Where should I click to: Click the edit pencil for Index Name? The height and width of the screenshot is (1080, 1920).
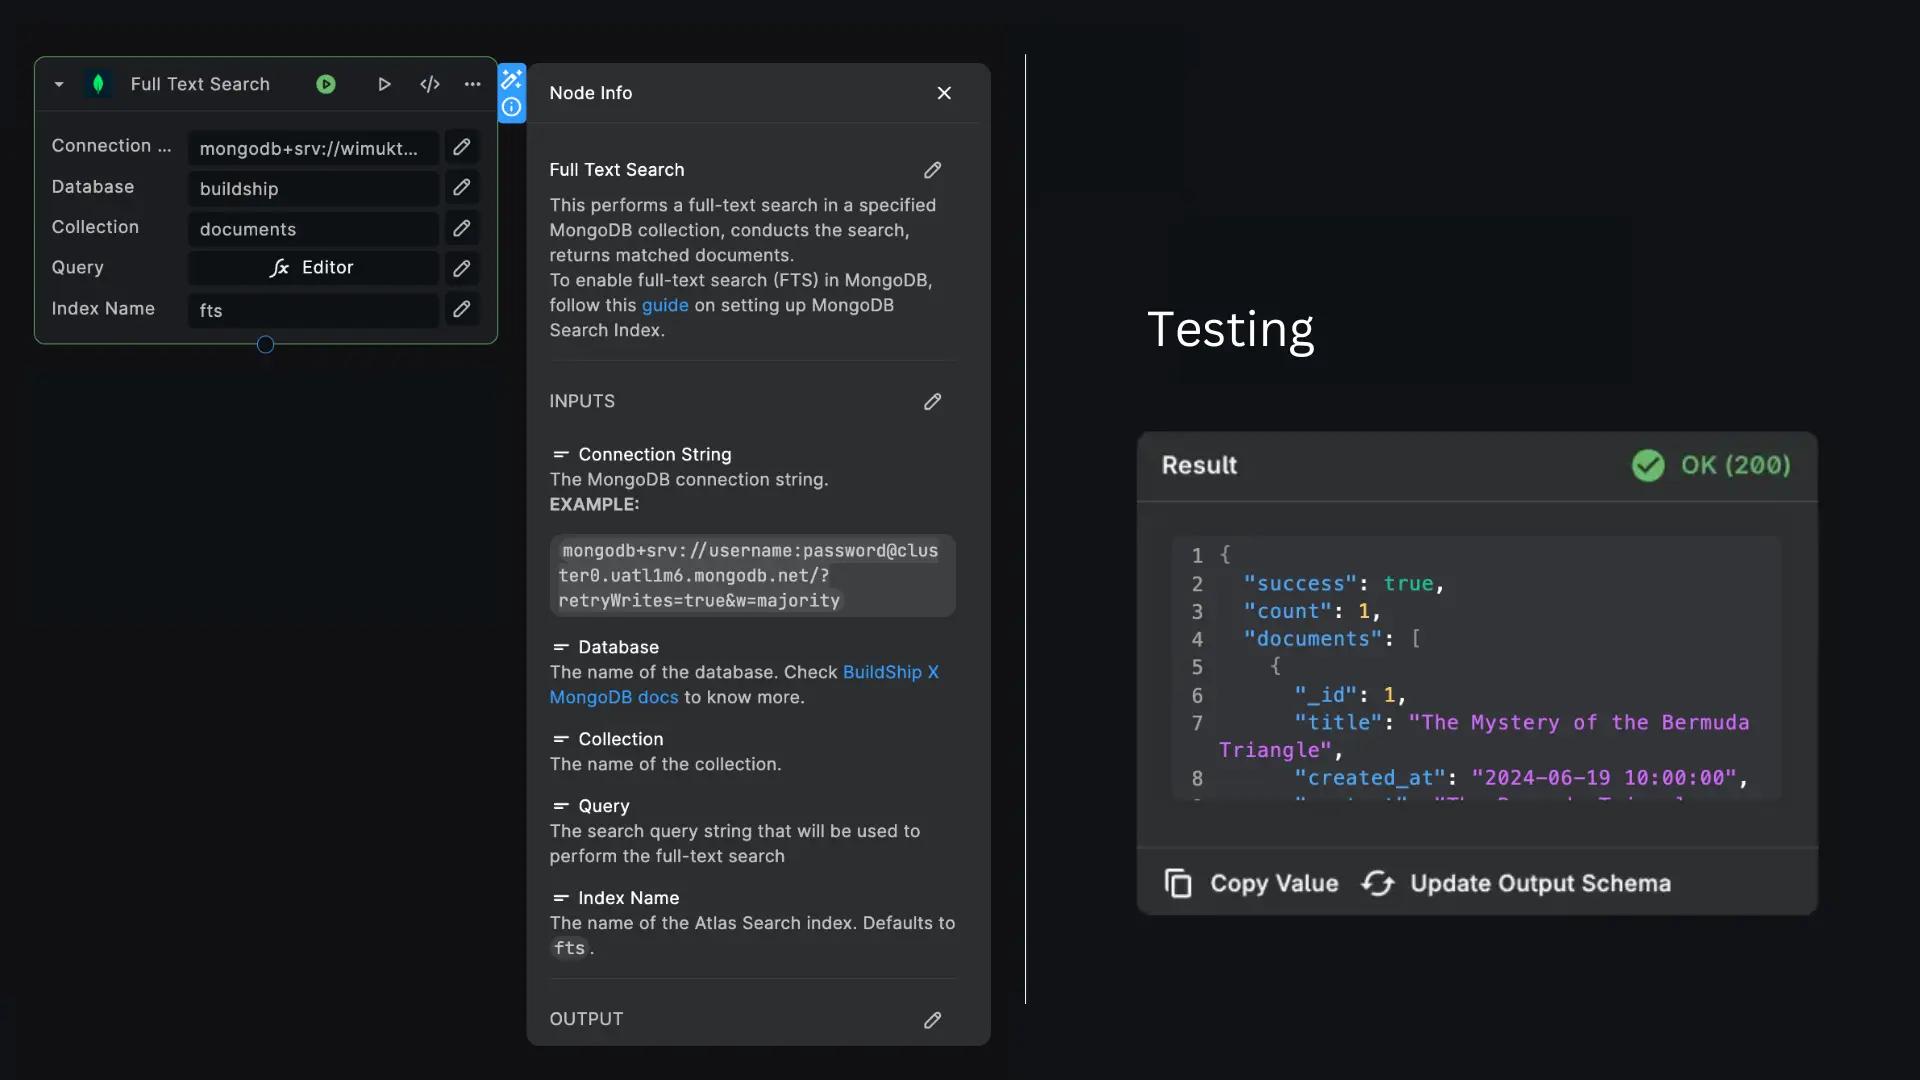click(460, 309)
